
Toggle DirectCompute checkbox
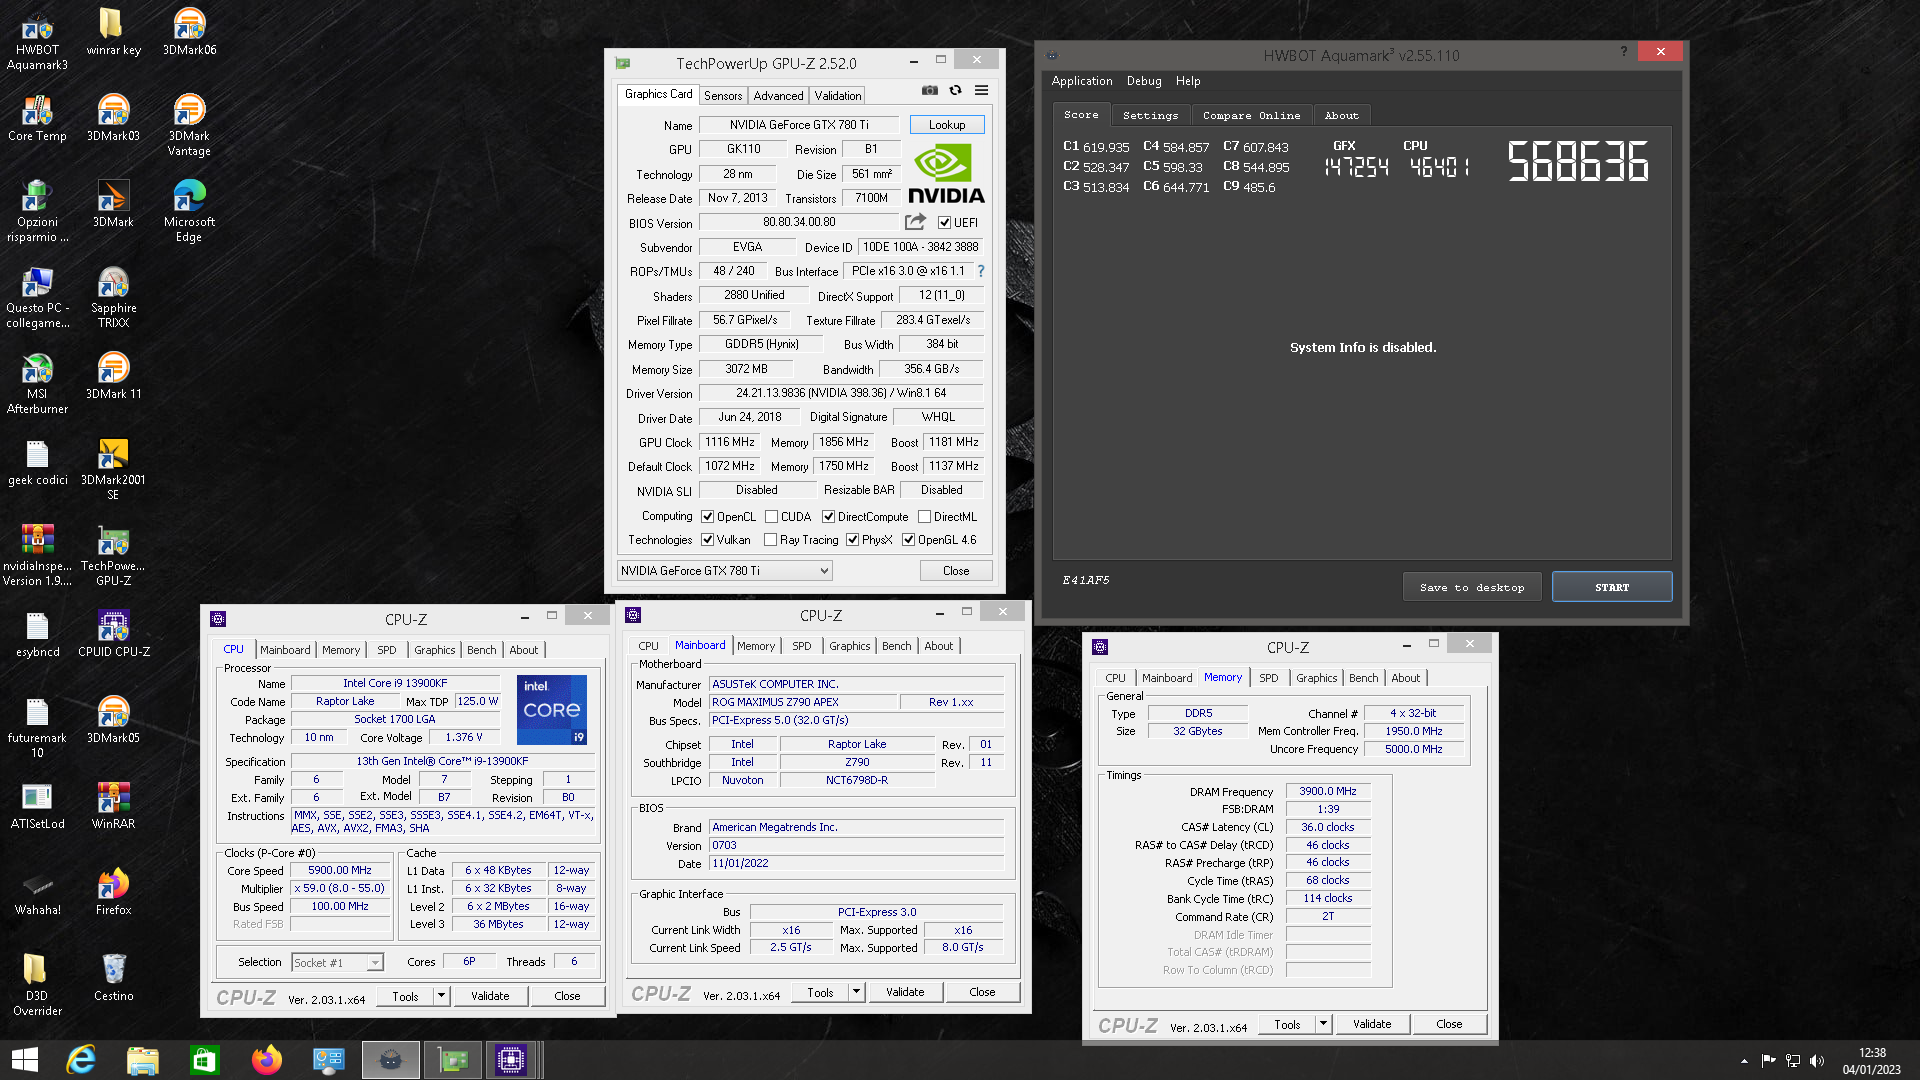click(x=828, y=517)
